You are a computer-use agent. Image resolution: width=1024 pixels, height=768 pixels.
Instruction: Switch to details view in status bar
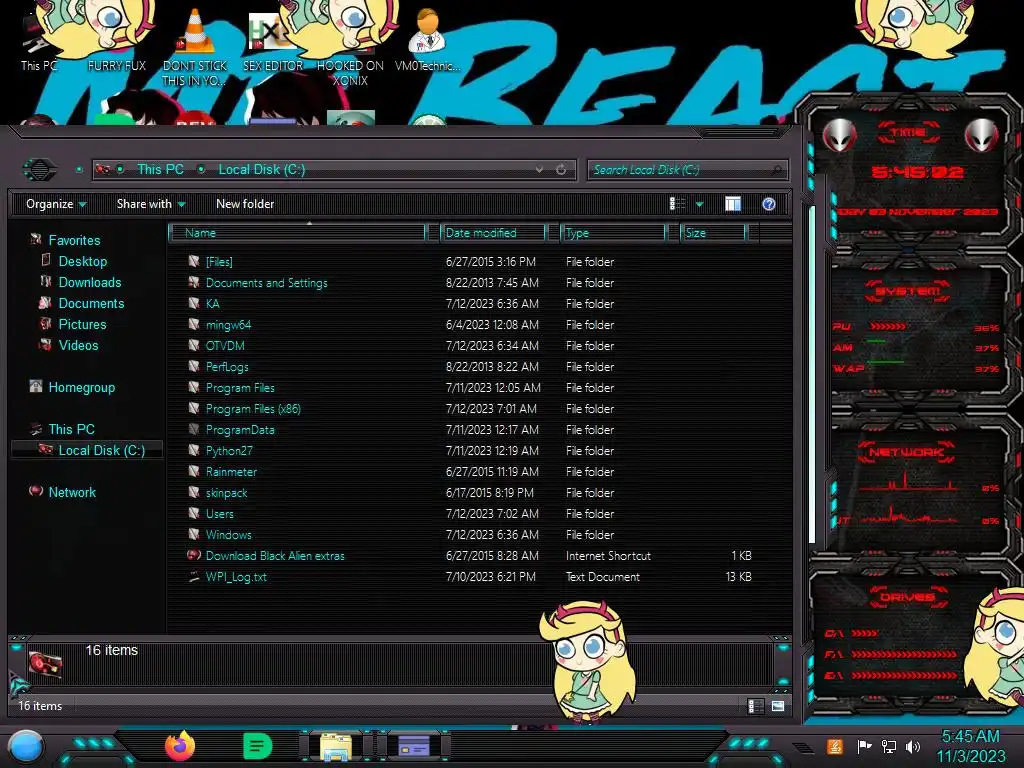pyautogui.click(x=755, y=706)
